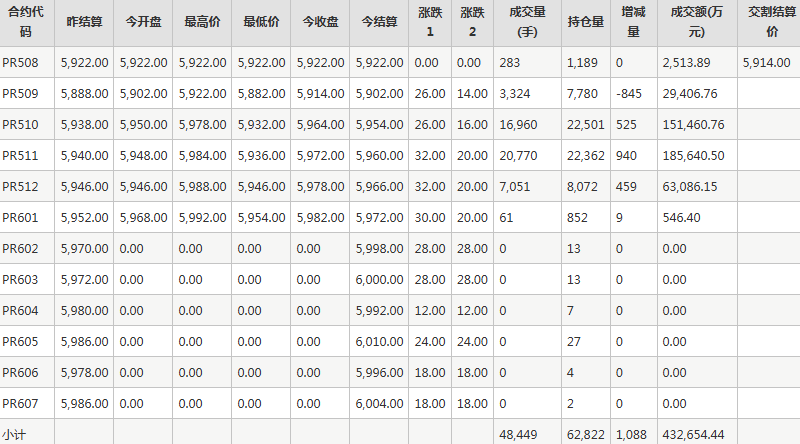Click PR511 lowest price 5,936.00
This screenshot has width=800, height=444.
(261, 156)
